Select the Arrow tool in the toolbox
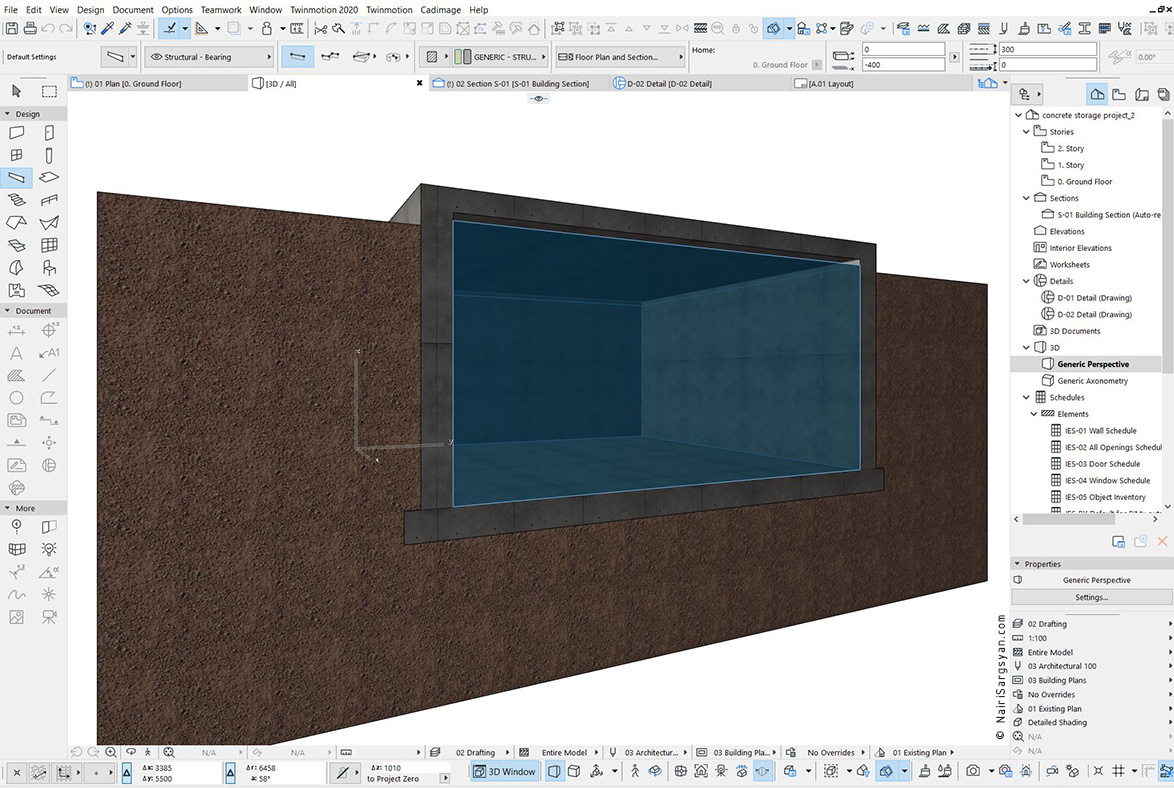1174x788 pixels. pos(16,91)
